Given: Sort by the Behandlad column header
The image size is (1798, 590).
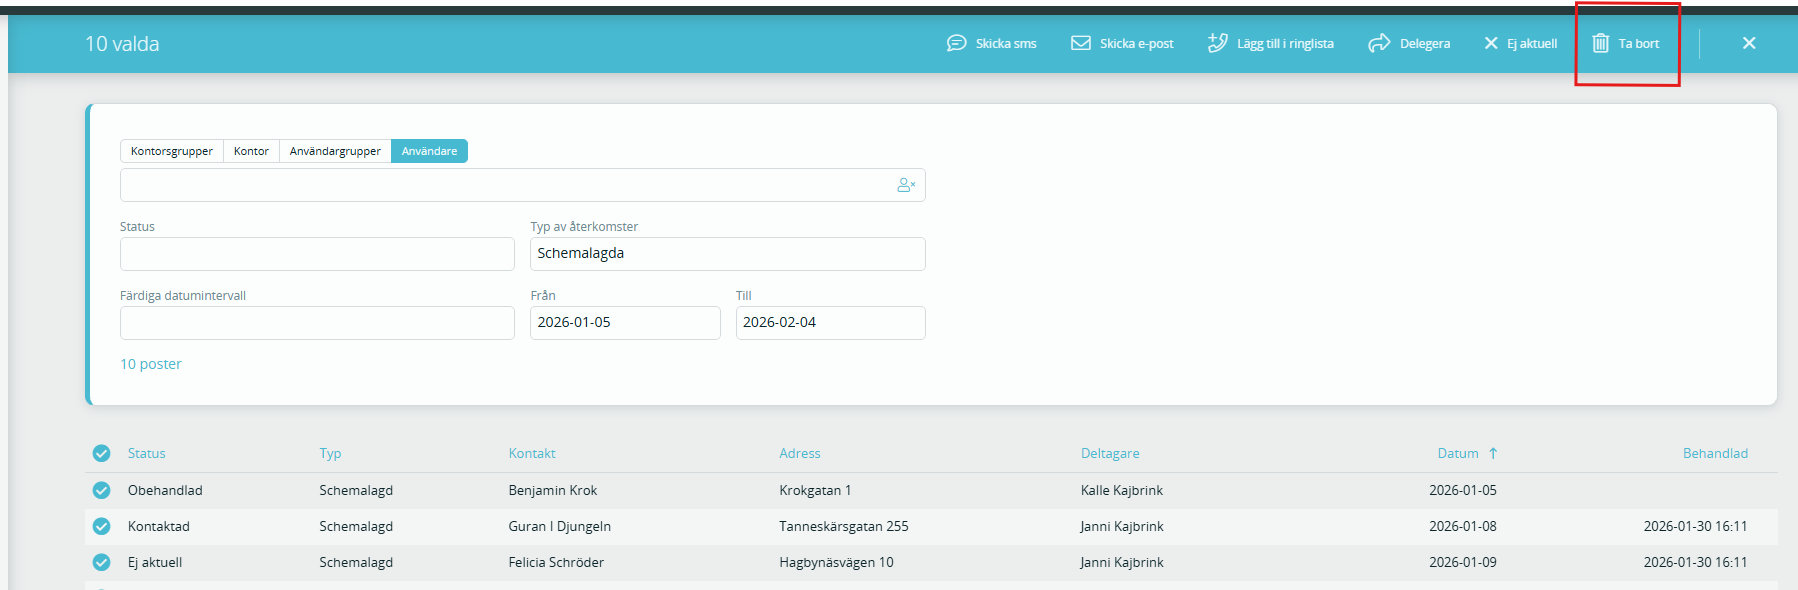Looking at the screenshot, I should point(1715,453).
